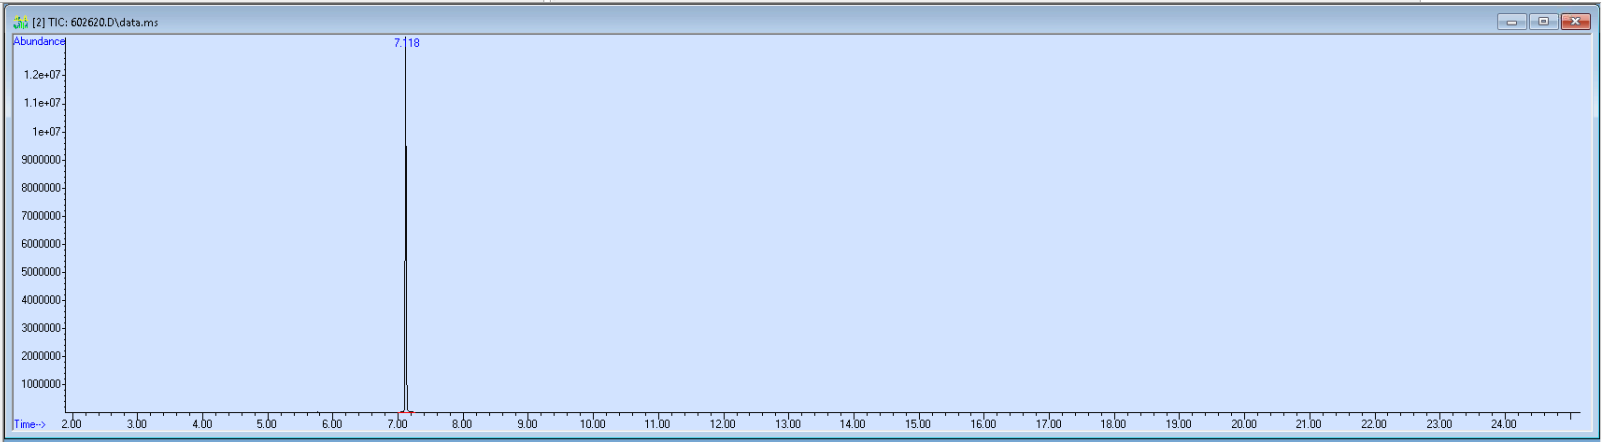Click the 24.00 time axis label
Image resolution: width=1602 pixels, height=442 pixels.
tap(1503, 424)
